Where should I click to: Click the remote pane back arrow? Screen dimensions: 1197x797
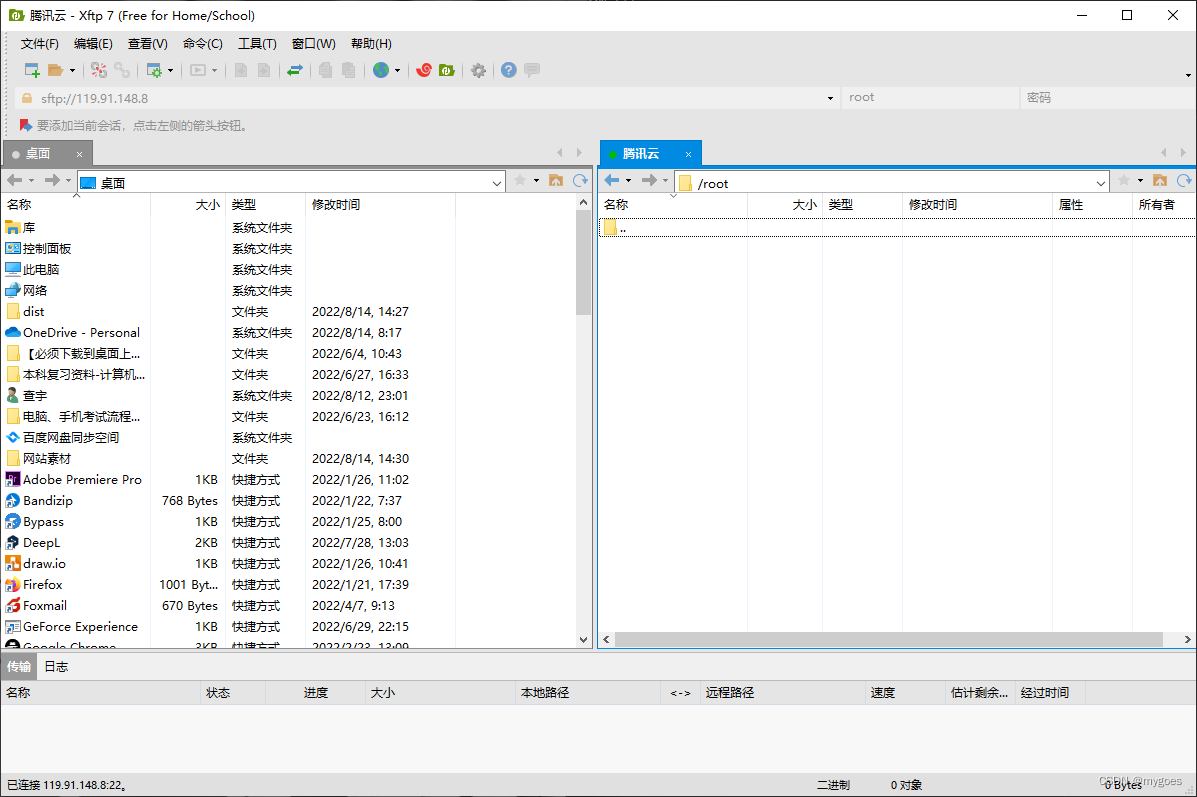coord(612,180)
